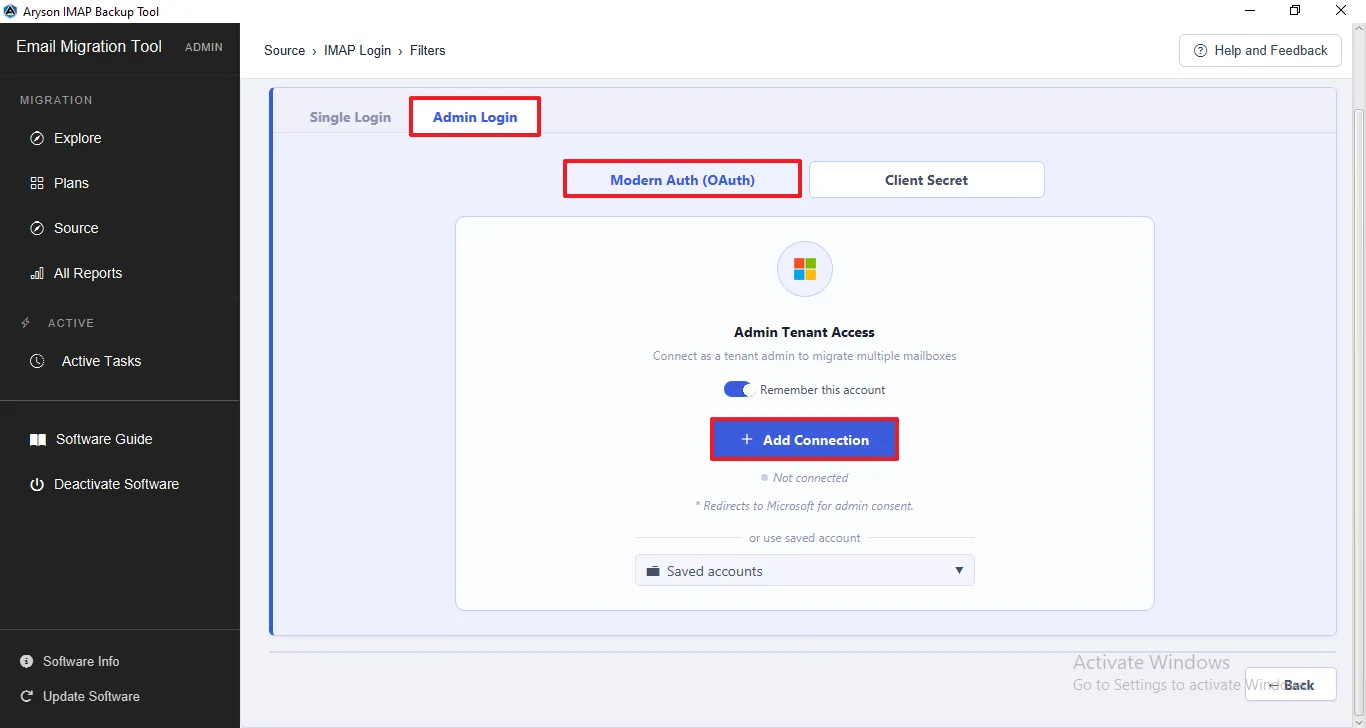Image resolution: width=1366 pixels, height=728 pixels.
Task: Click the Deactivate Software power icon
Action: point(37,484)
